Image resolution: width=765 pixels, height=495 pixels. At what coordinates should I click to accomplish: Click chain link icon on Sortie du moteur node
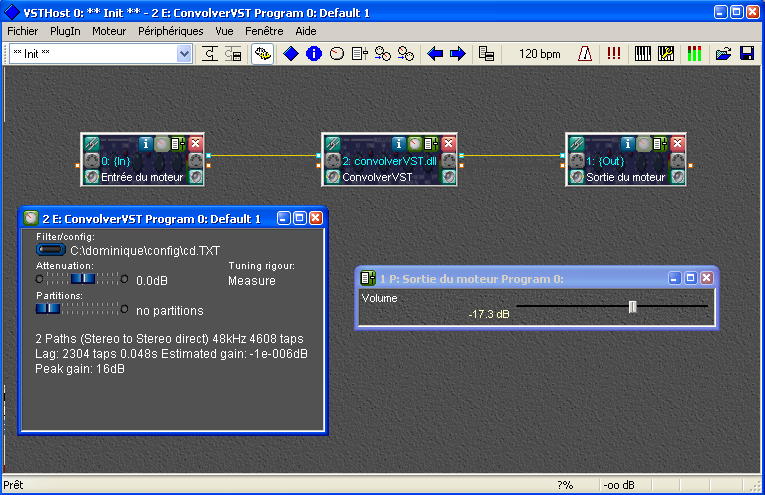click(x=577, y=143)
